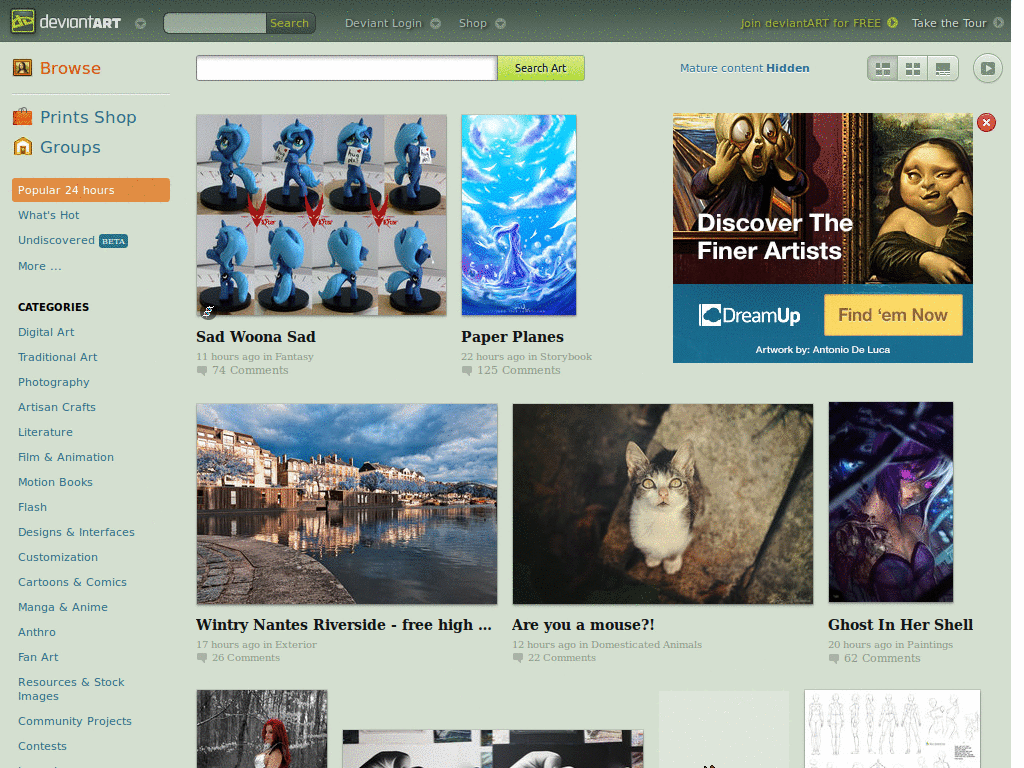Viewport: 1024px width, 768px height.
Task: Open the anatomy sketch sheet thumbnail
Action: [892, 729]
